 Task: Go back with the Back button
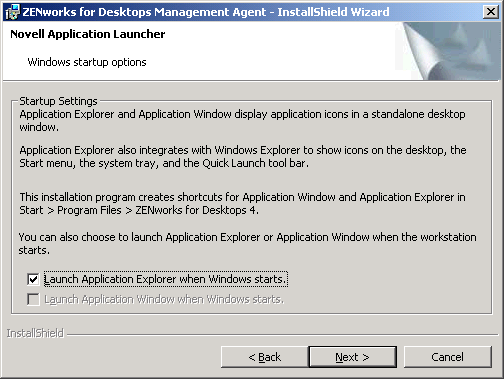pos(265,357)
